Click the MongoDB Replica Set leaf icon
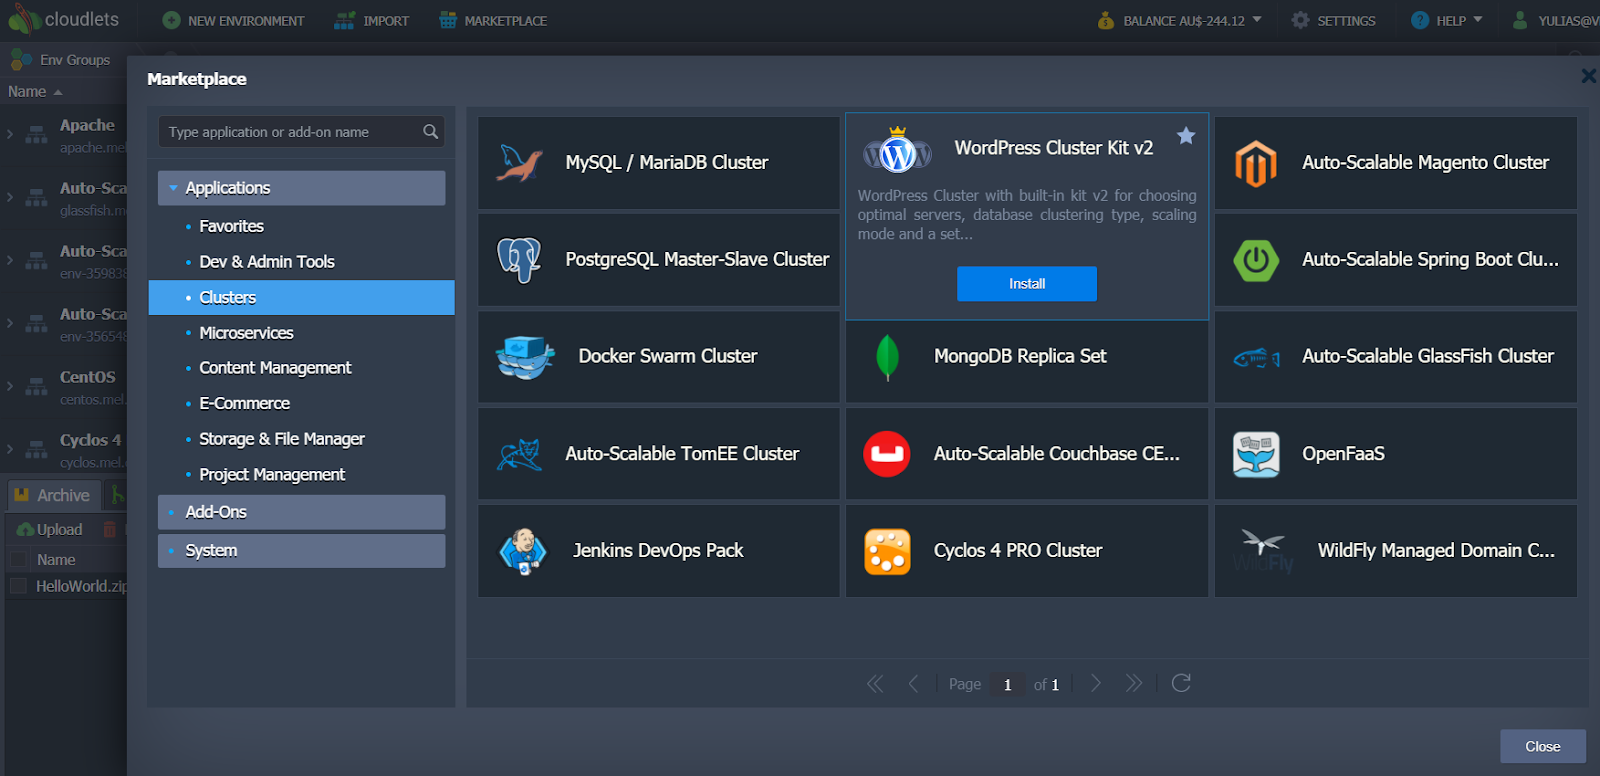This screenshot has height=776, width=1600. click(887, 357)
